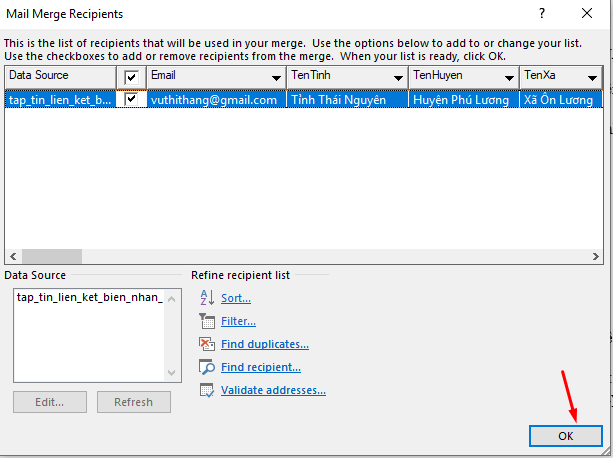
Task: Open the Validate addresses... link
Action: (273, 390)
